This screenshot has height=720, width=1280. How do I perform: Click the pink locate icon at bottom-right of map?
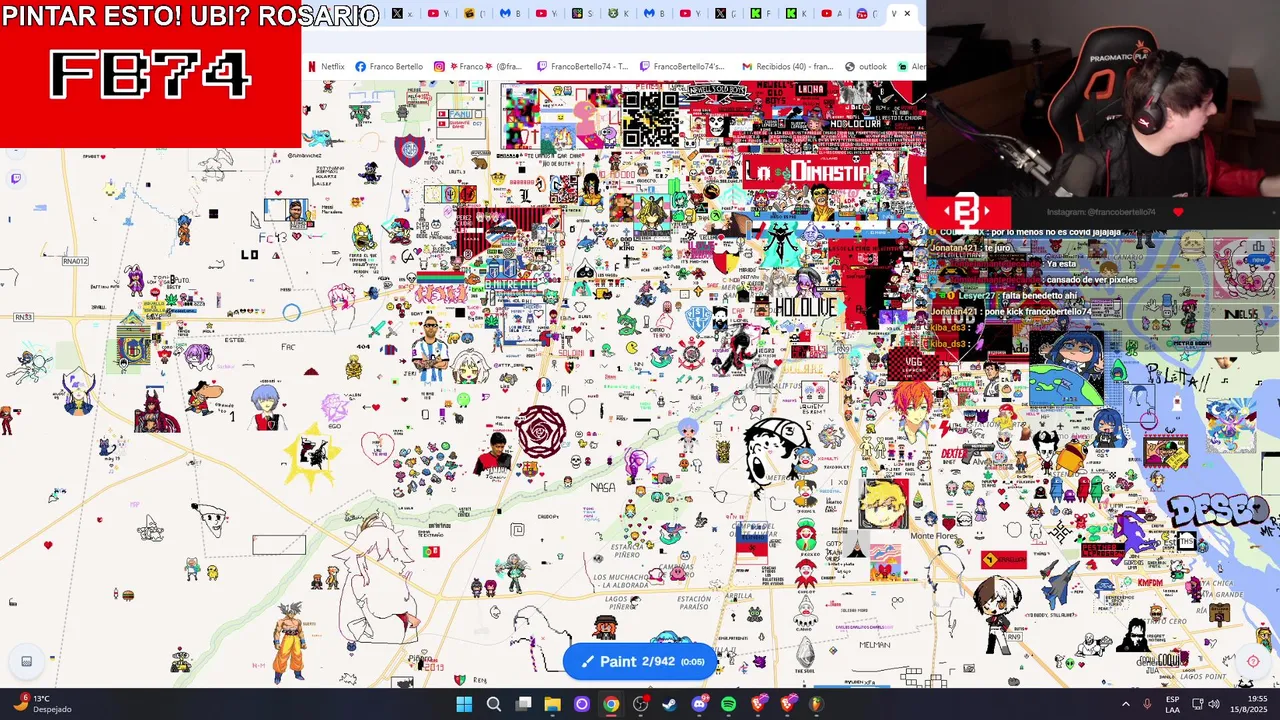click(1253, 661)
